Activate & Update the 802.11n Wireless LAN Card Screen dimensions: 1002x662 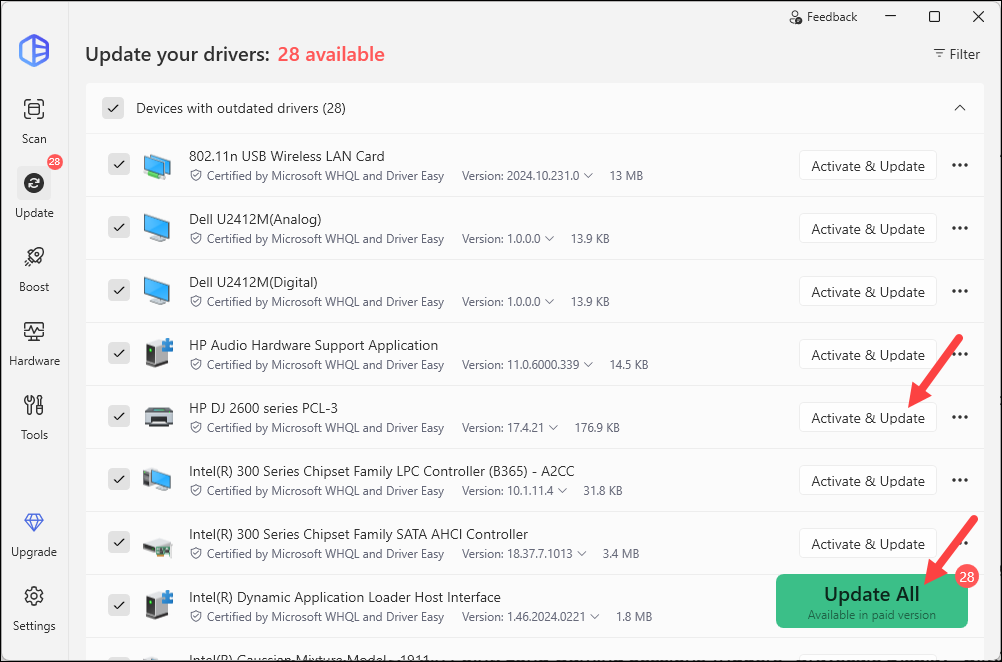pyautogui.click(x=868, y=166)
